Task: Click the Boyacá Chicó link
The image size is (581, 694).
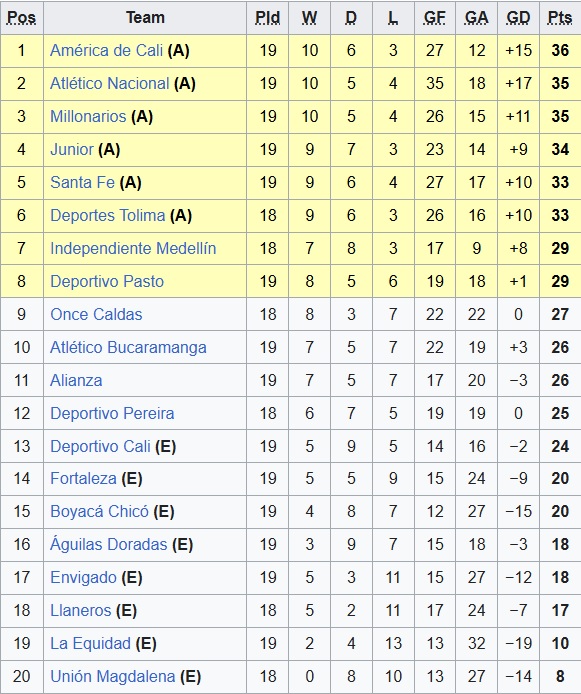Action: point(100,512)
